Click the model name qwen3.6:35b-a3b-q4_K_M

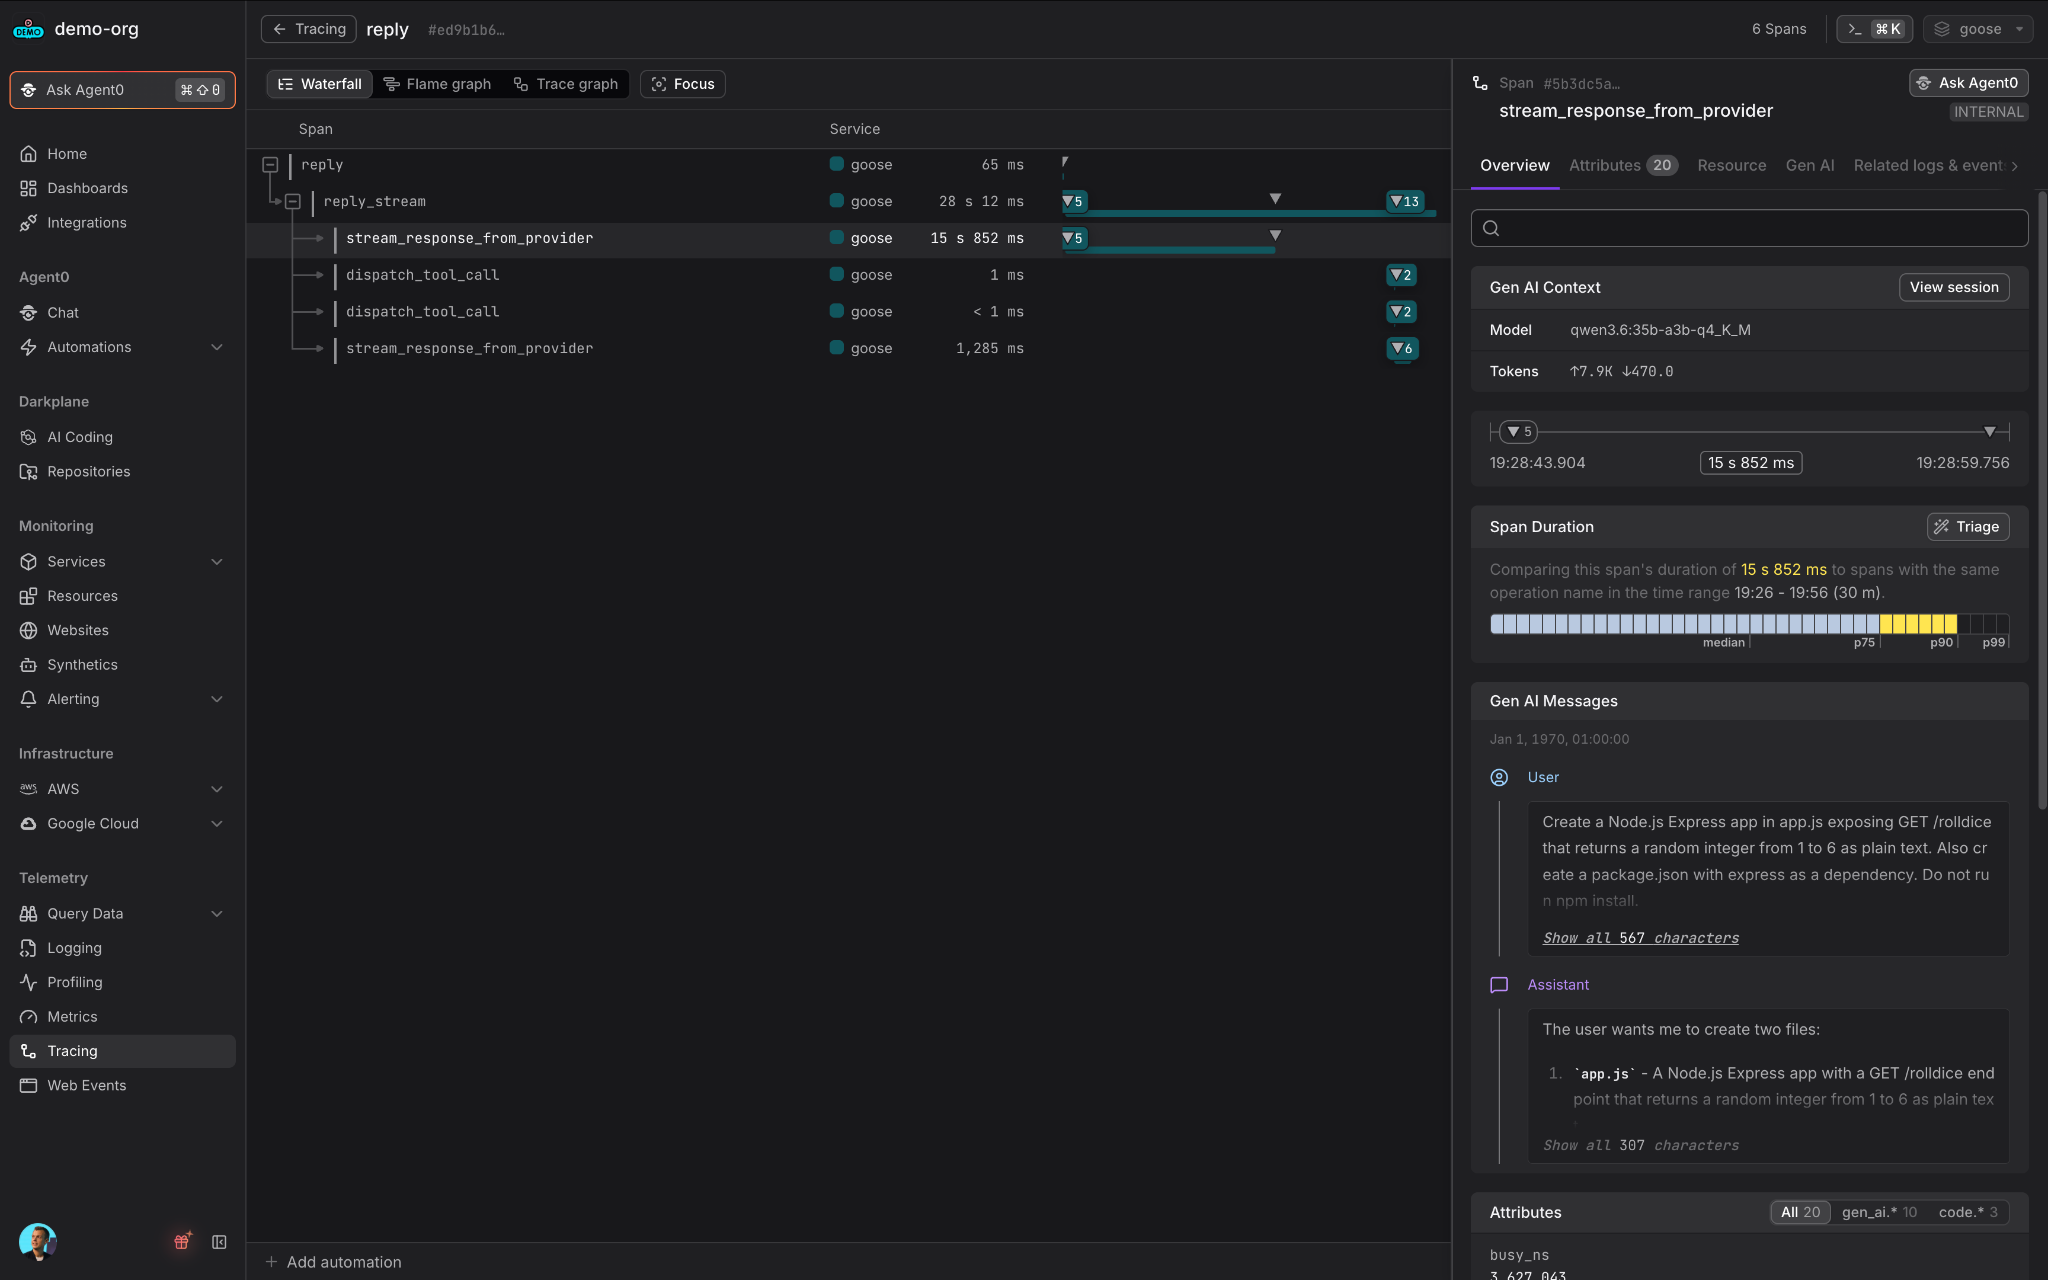(x=1660, y=330)
